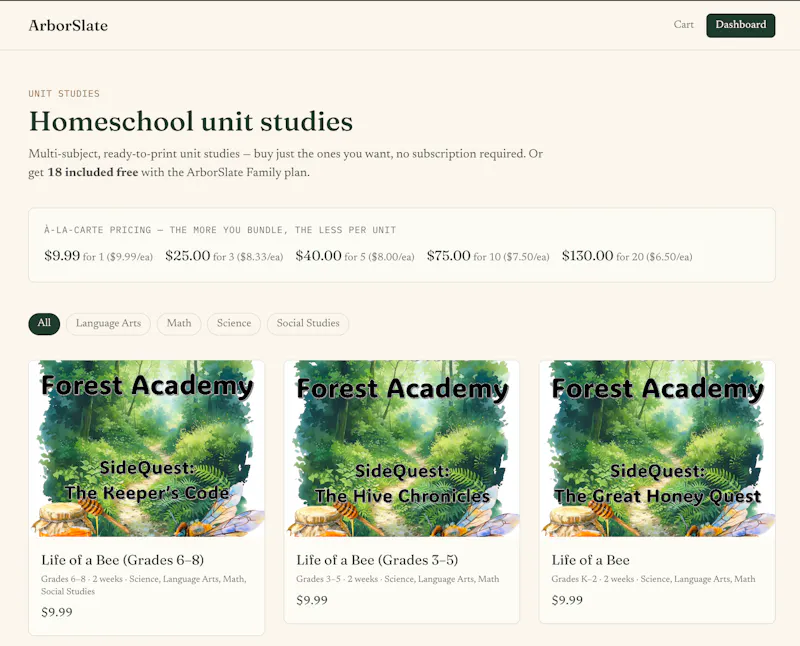Image resolution: width=800 pixels, height=646 pixels.
Task: Click the $9.99 for 1 price
Action: pyautogui.click(x=98, y=256)
